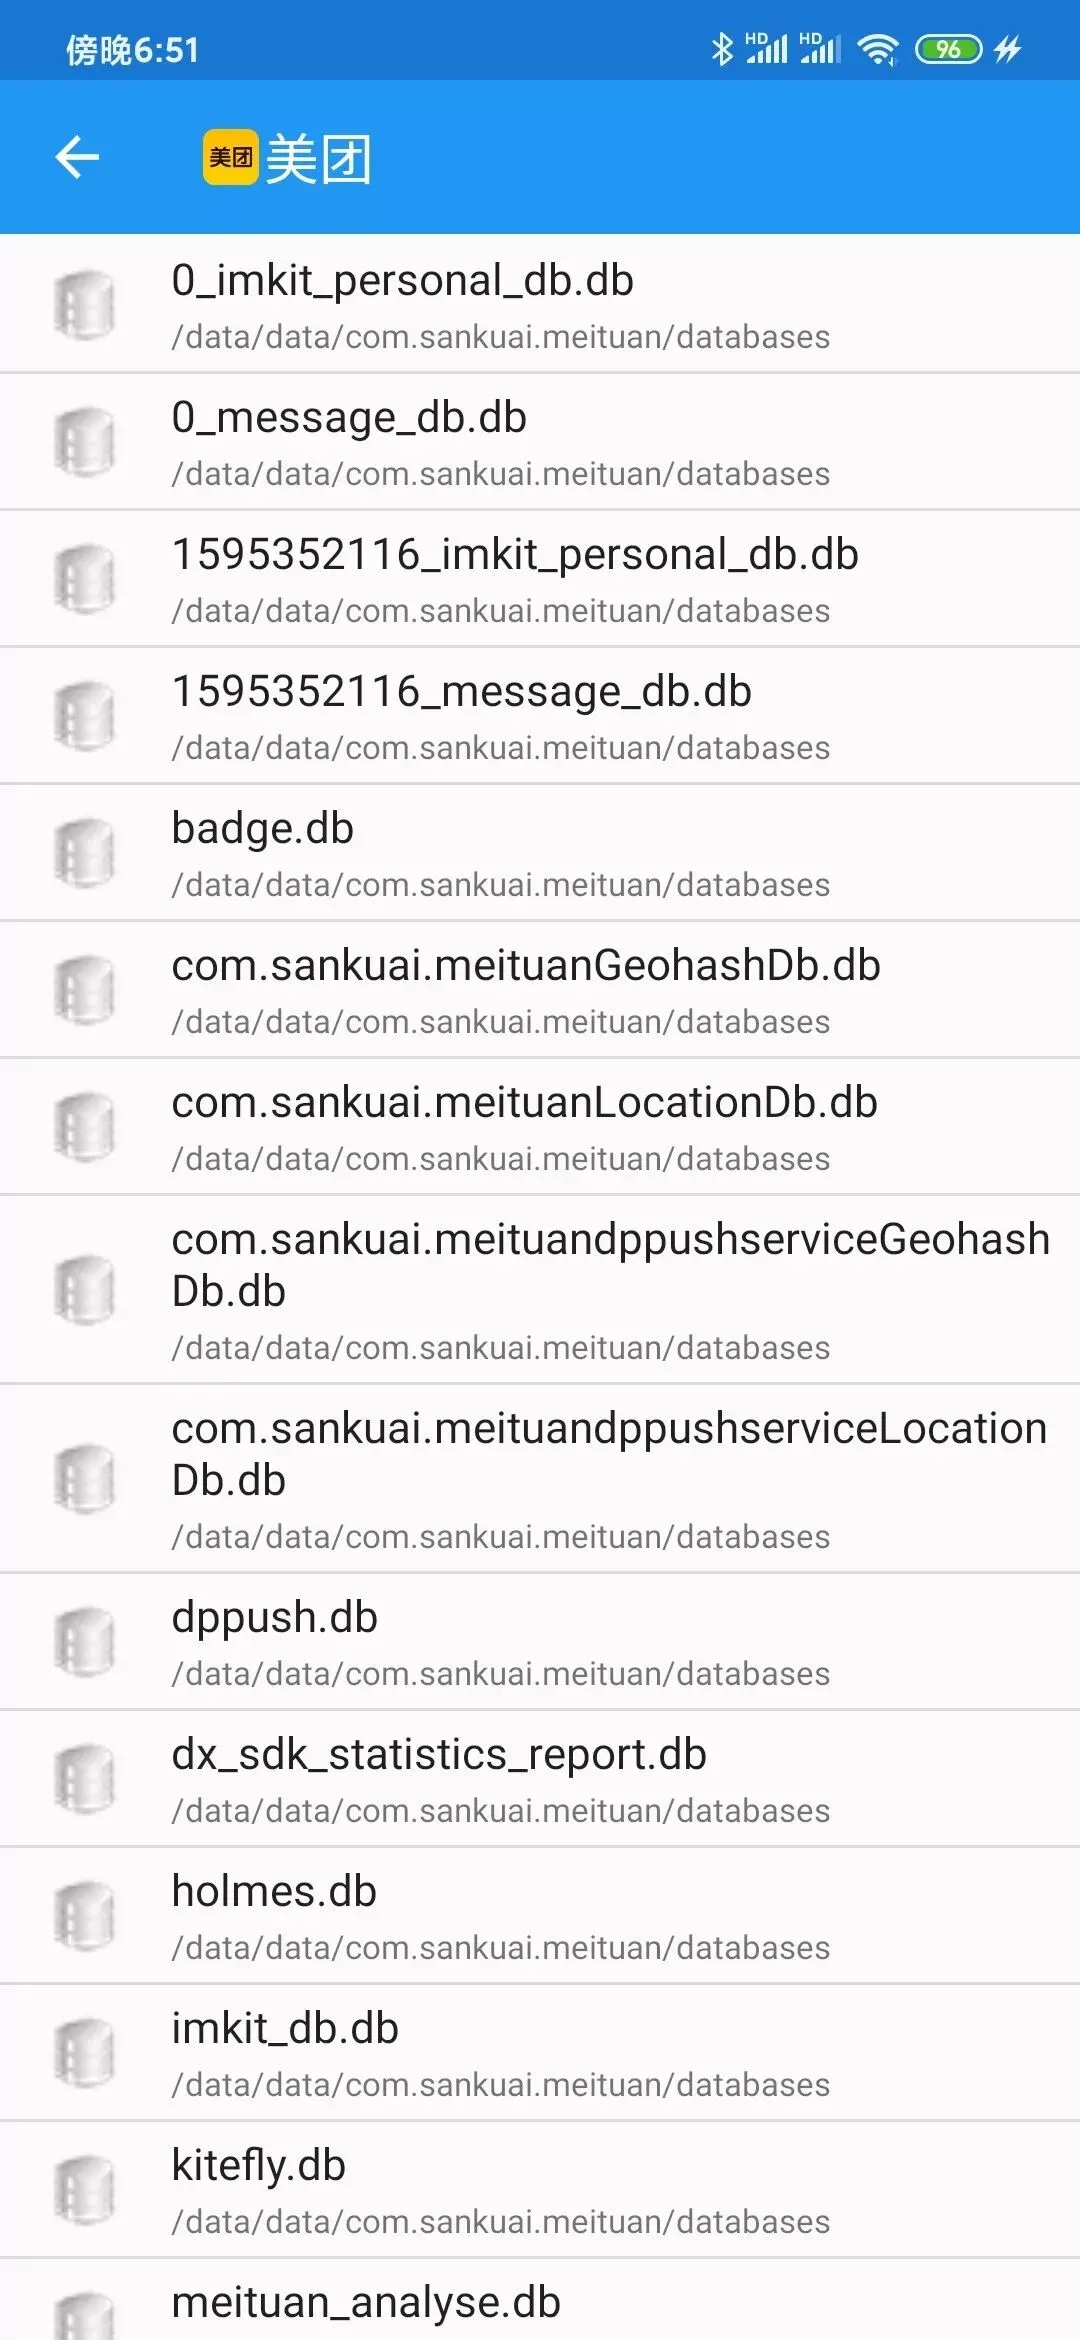Tap the back arrow in header
Viewport: 1080px width, 2340px height.
pyautogui.click(x=77, y=157)
